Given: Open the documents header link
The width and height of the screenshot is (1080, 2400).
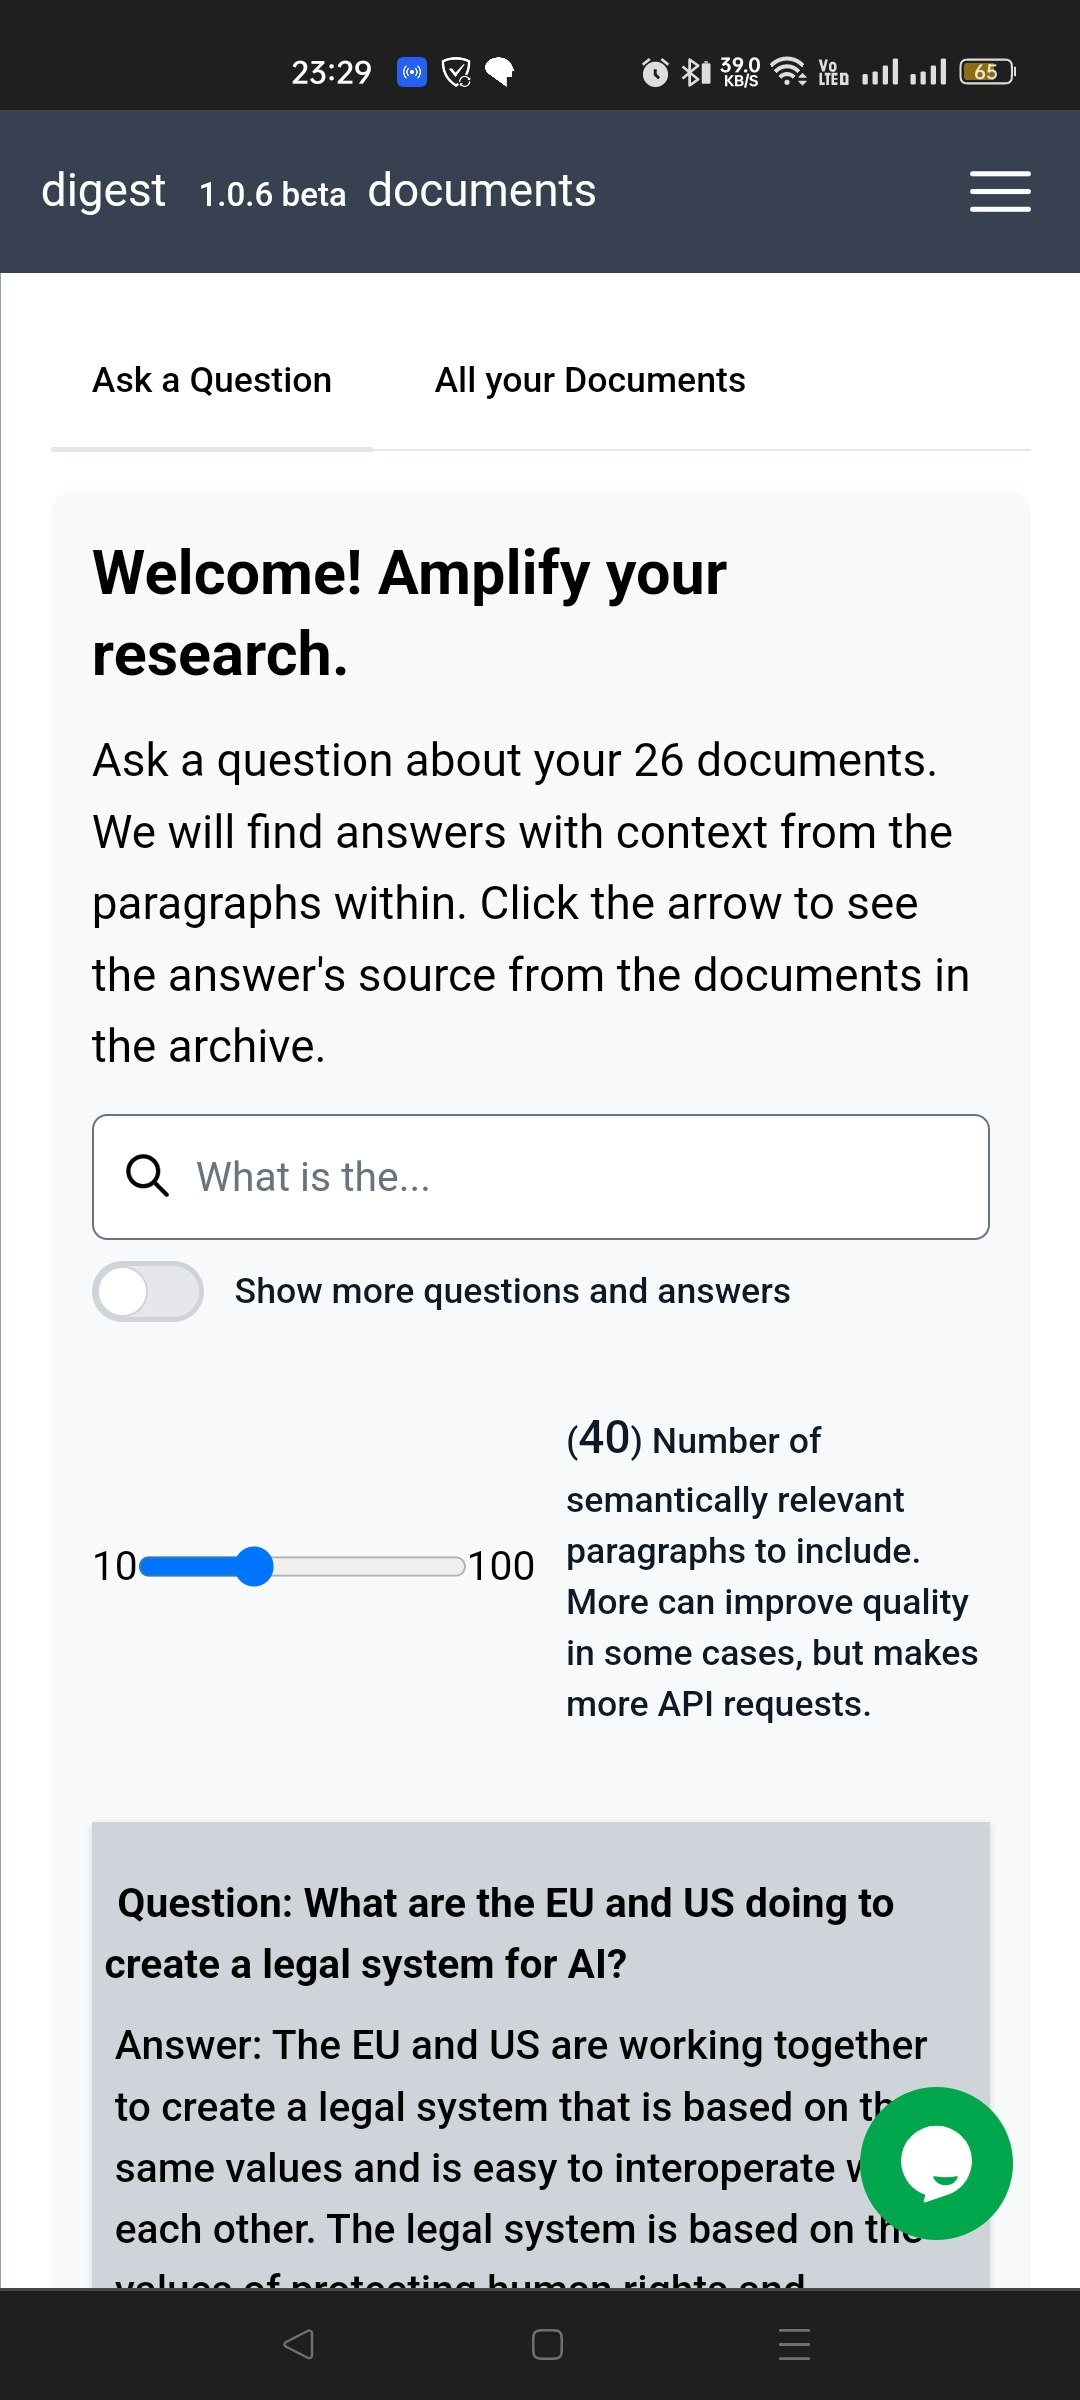Looking at the screenshot, I should point(482,190).
